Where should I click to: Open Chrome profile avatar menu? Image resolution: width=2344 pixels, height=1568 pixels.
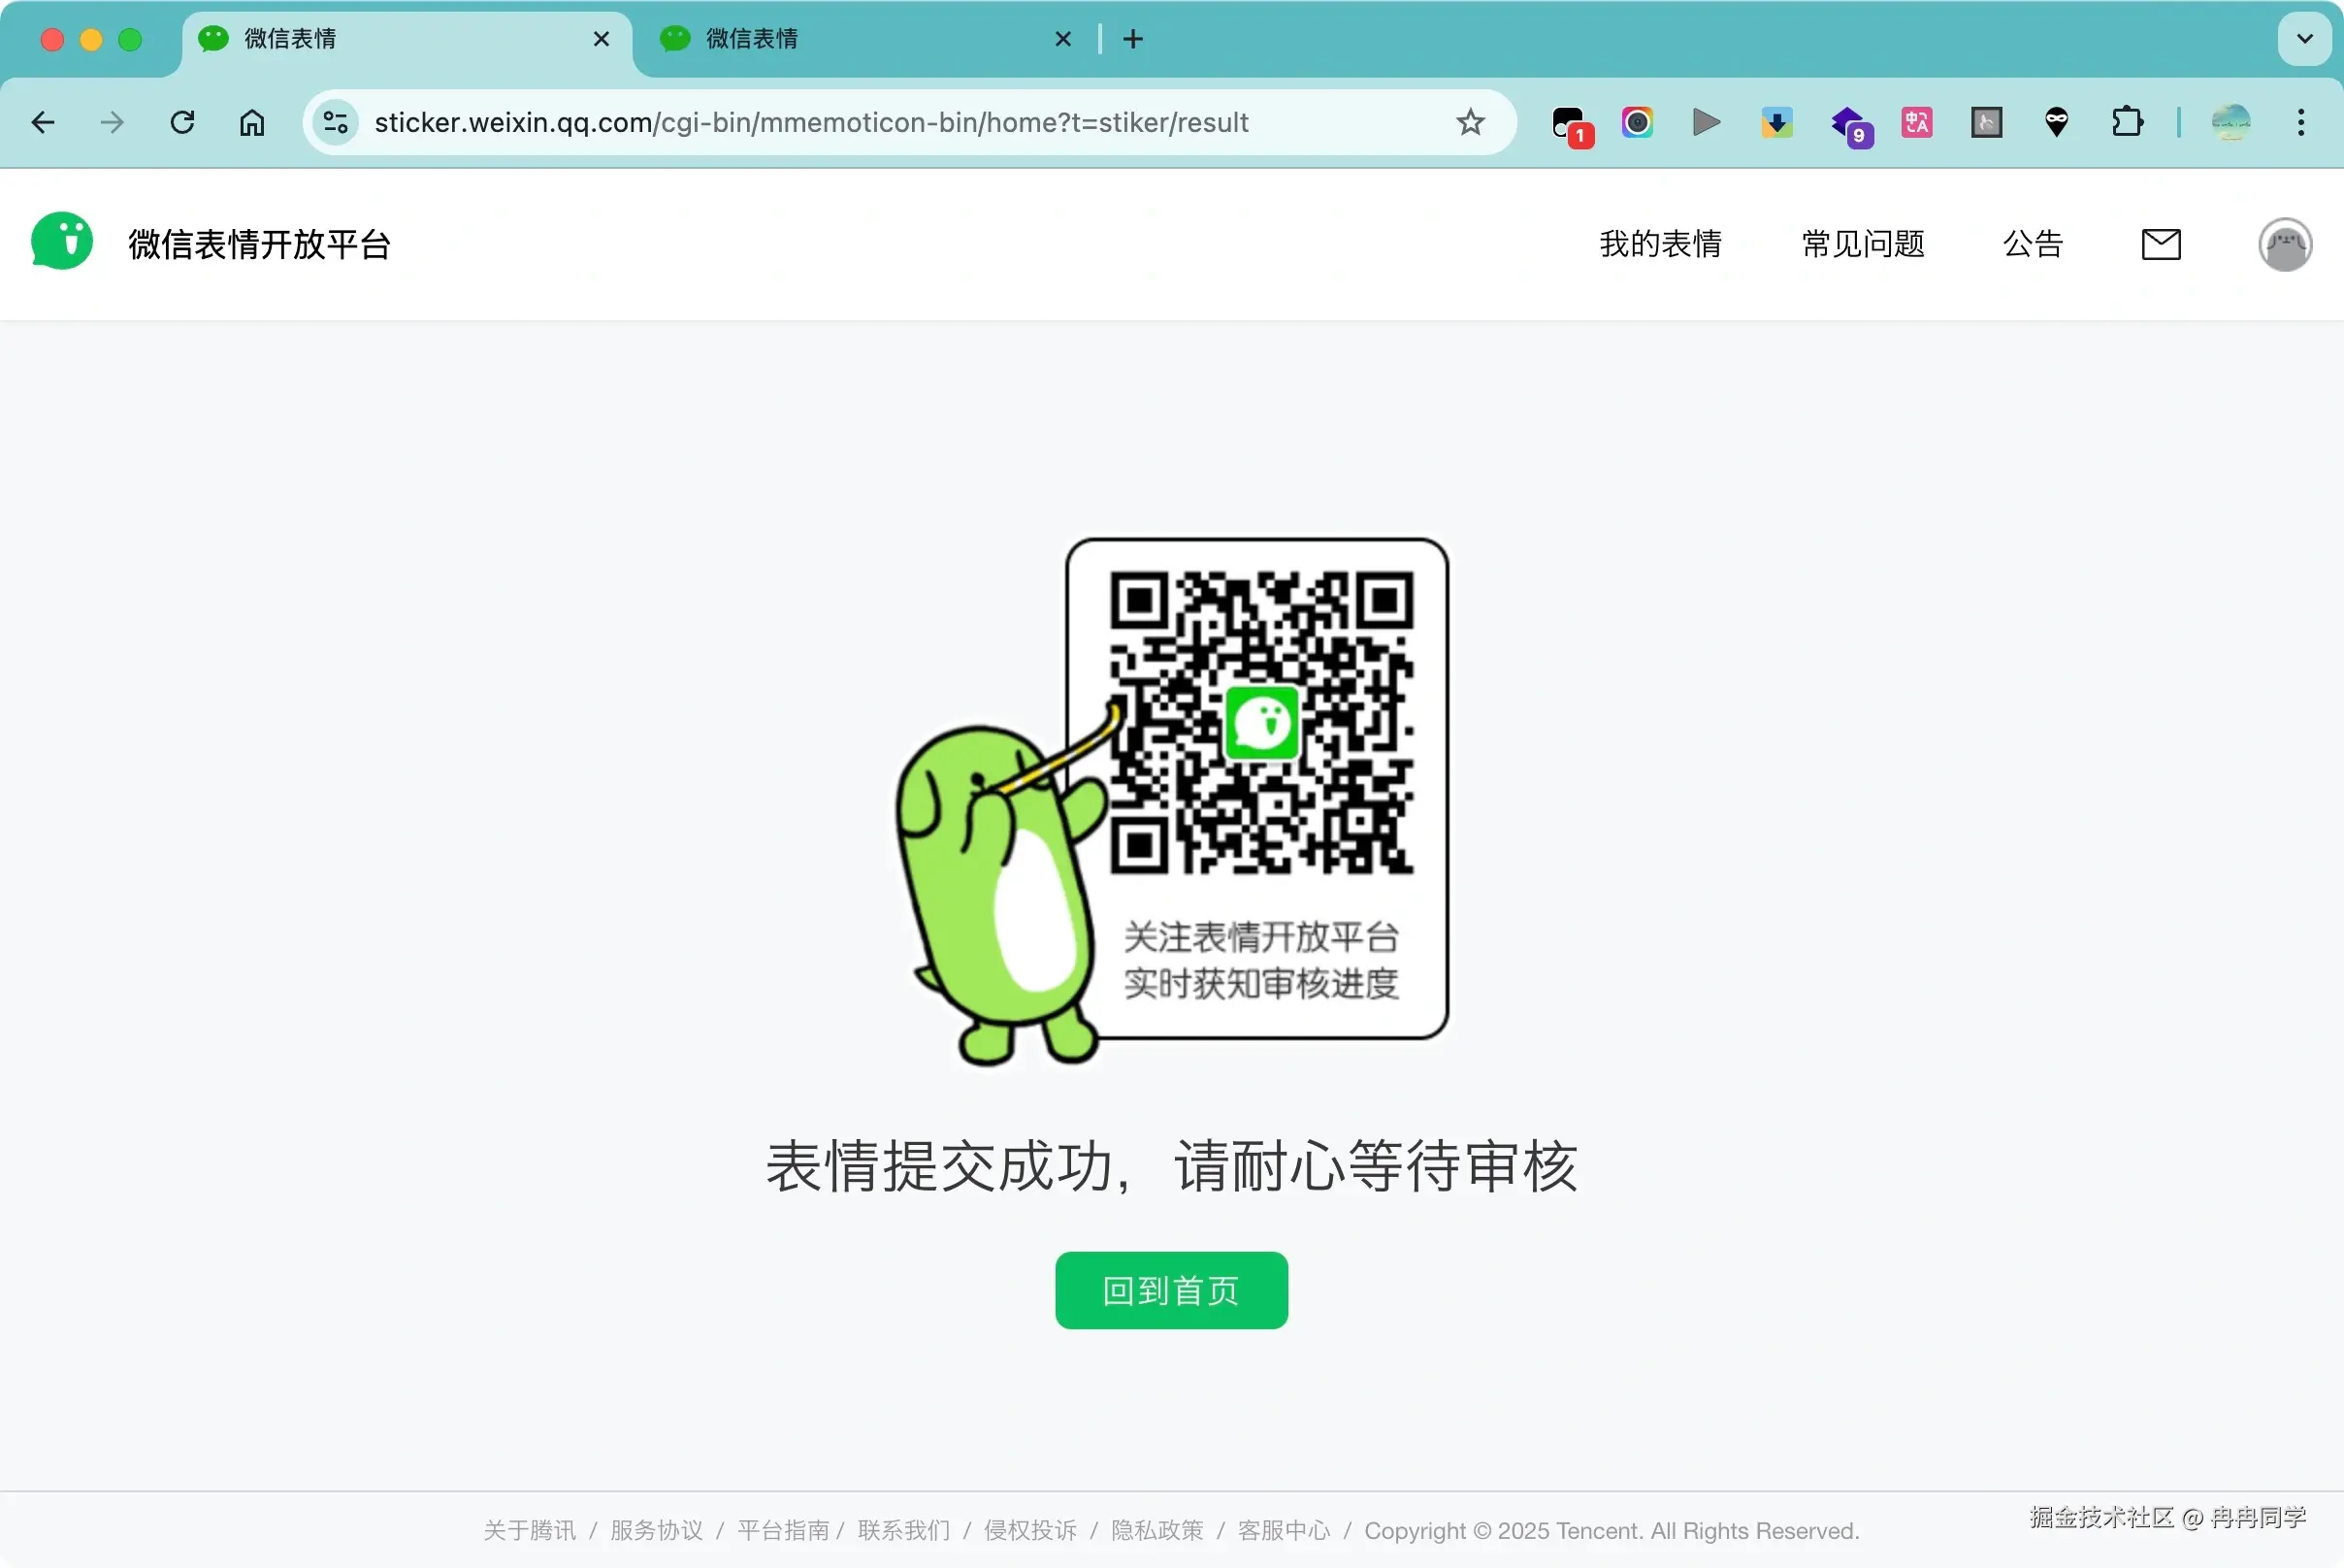click(x=2231, y=122)
